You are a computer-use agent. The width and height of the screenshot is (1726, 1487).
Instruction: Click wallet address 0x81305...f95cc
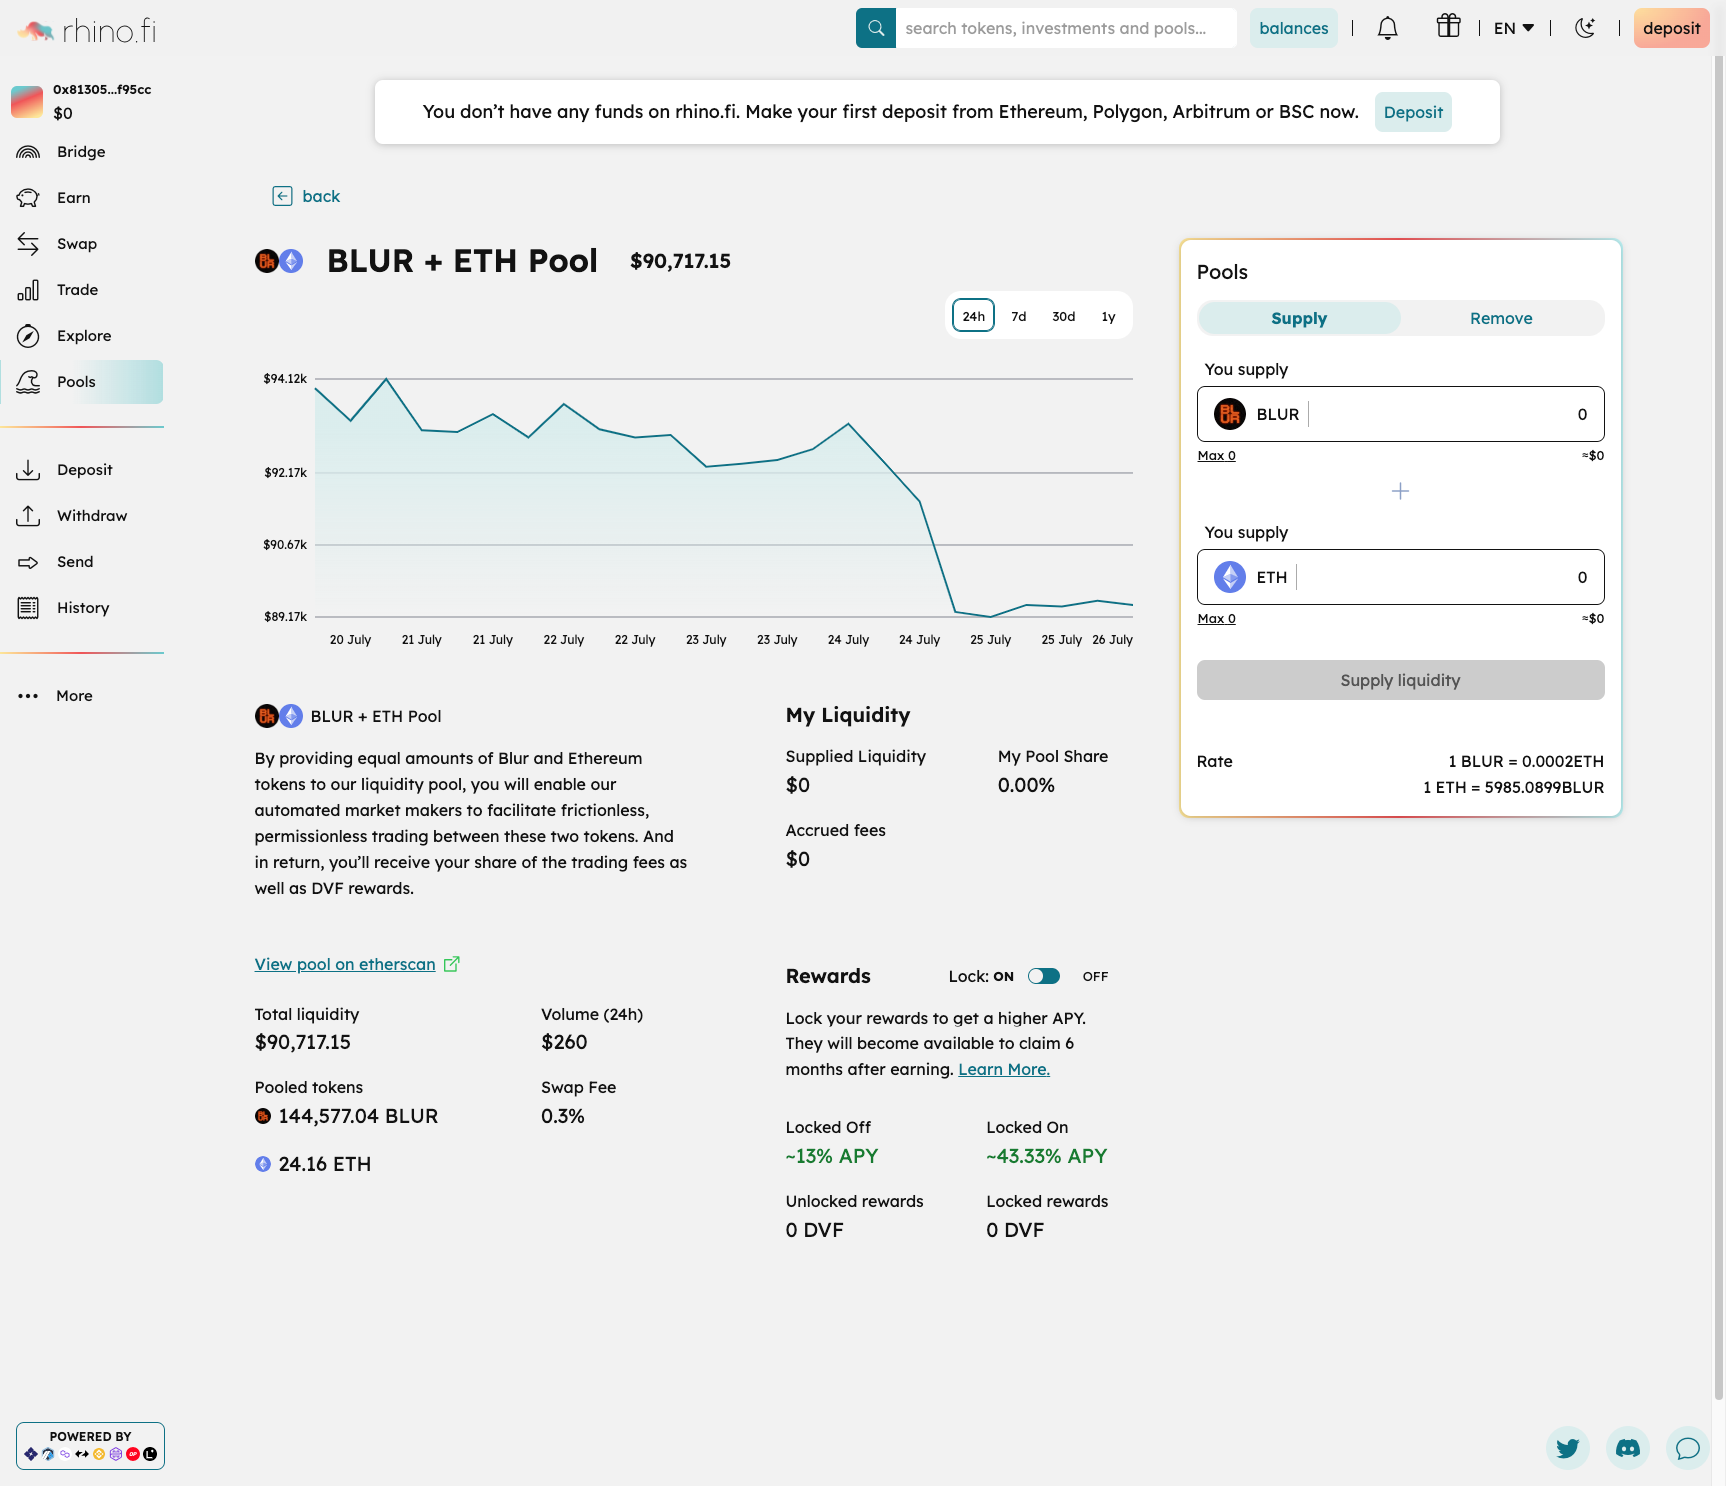pyautogui.click(x=102, y=89)
